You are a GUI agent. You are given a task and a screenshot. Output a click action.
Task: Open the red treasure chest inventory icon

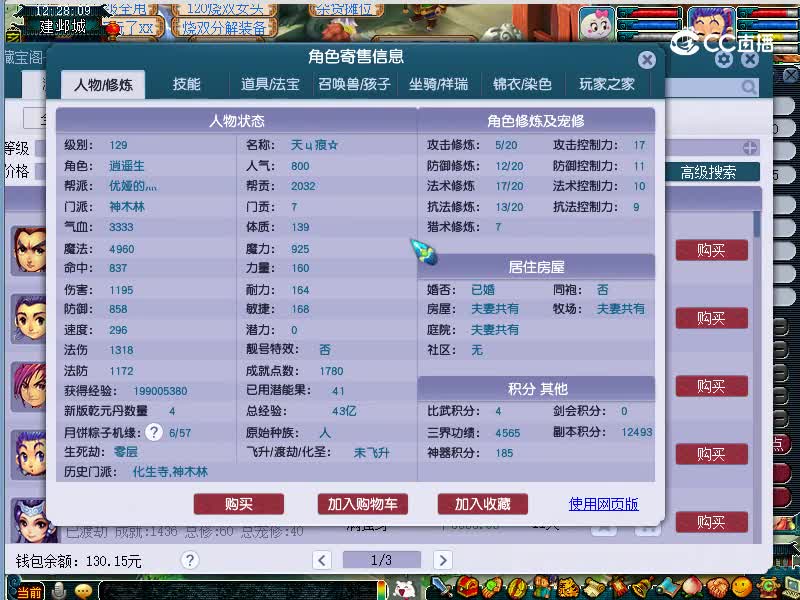tap(466, 589)
